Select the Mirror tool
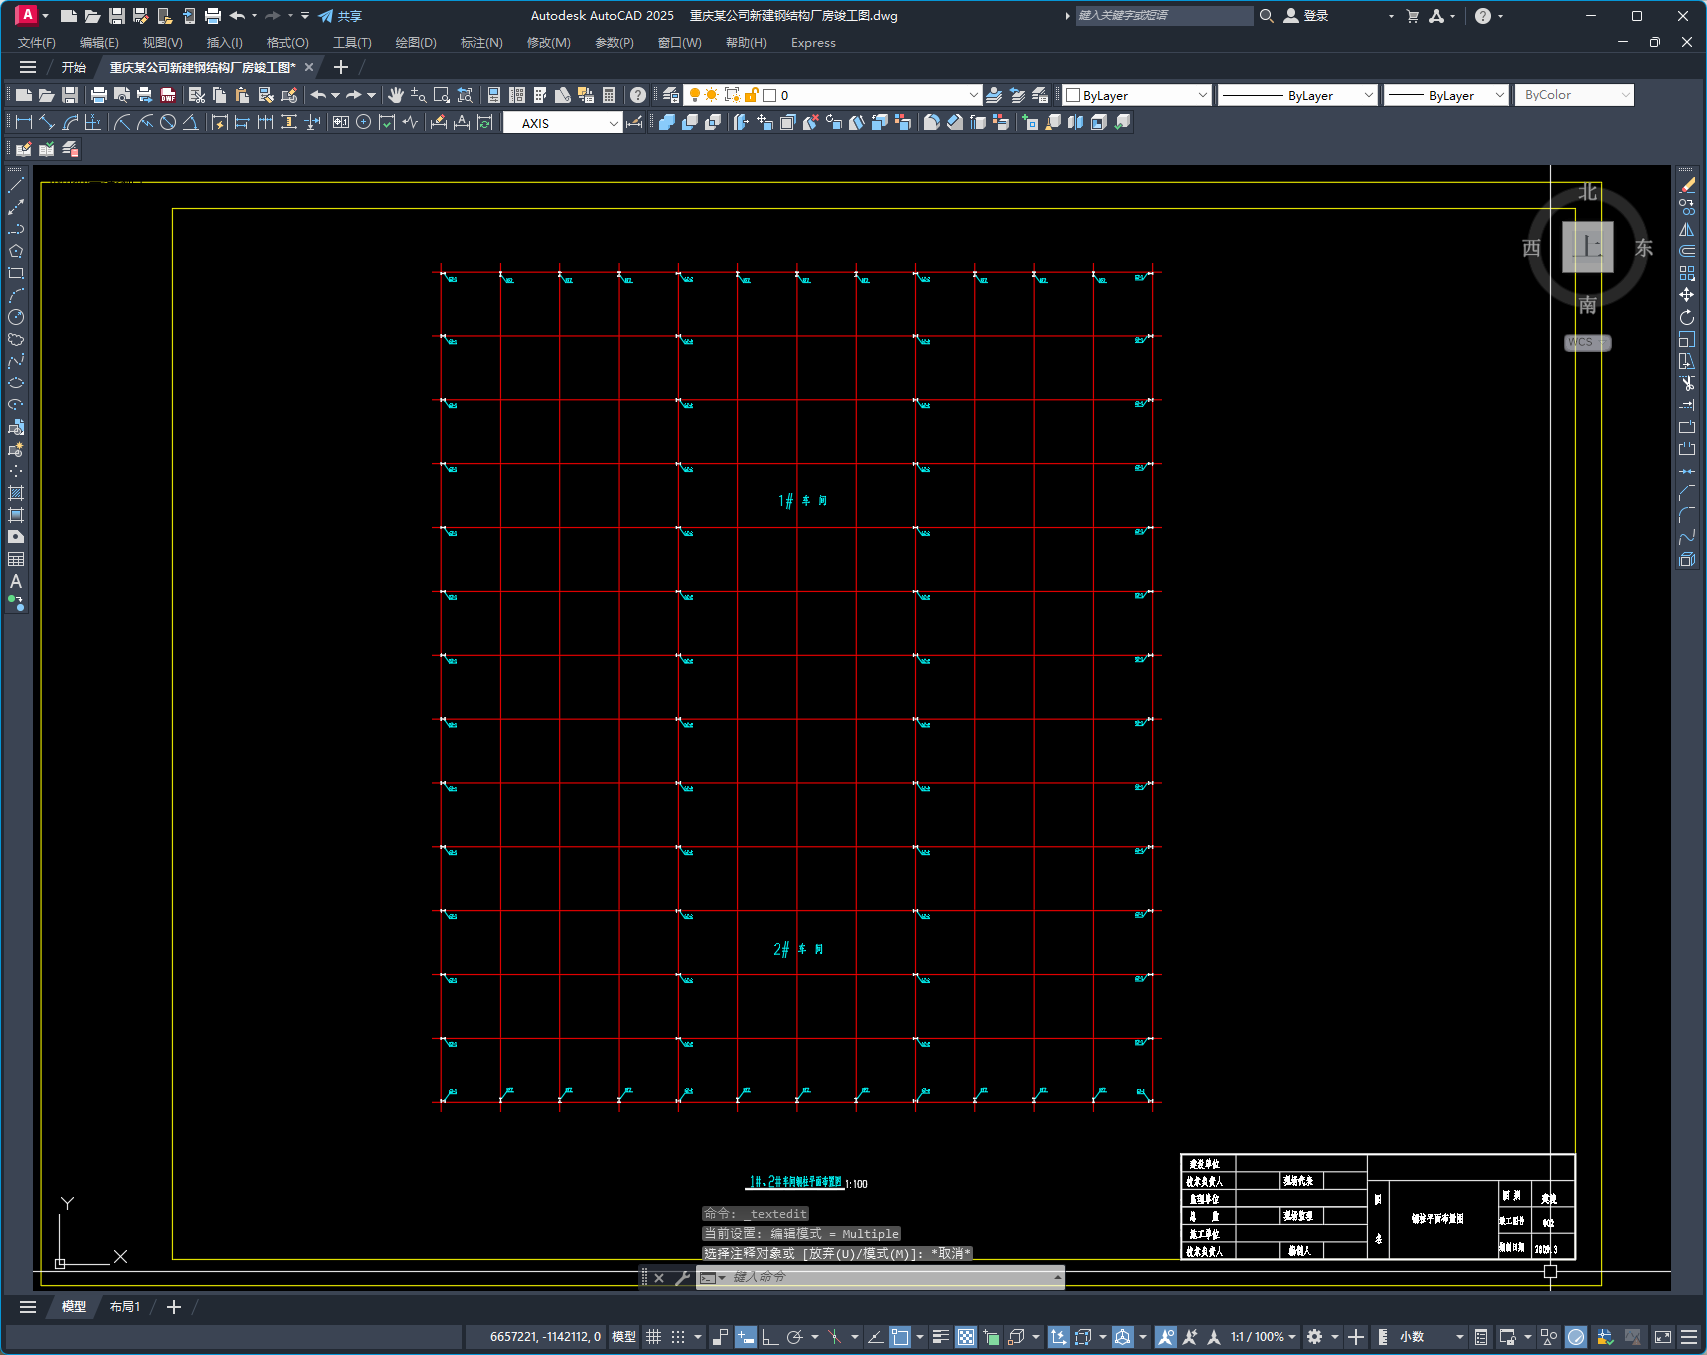The width and height of the screenshot is (1707, 1355). 1687,230
